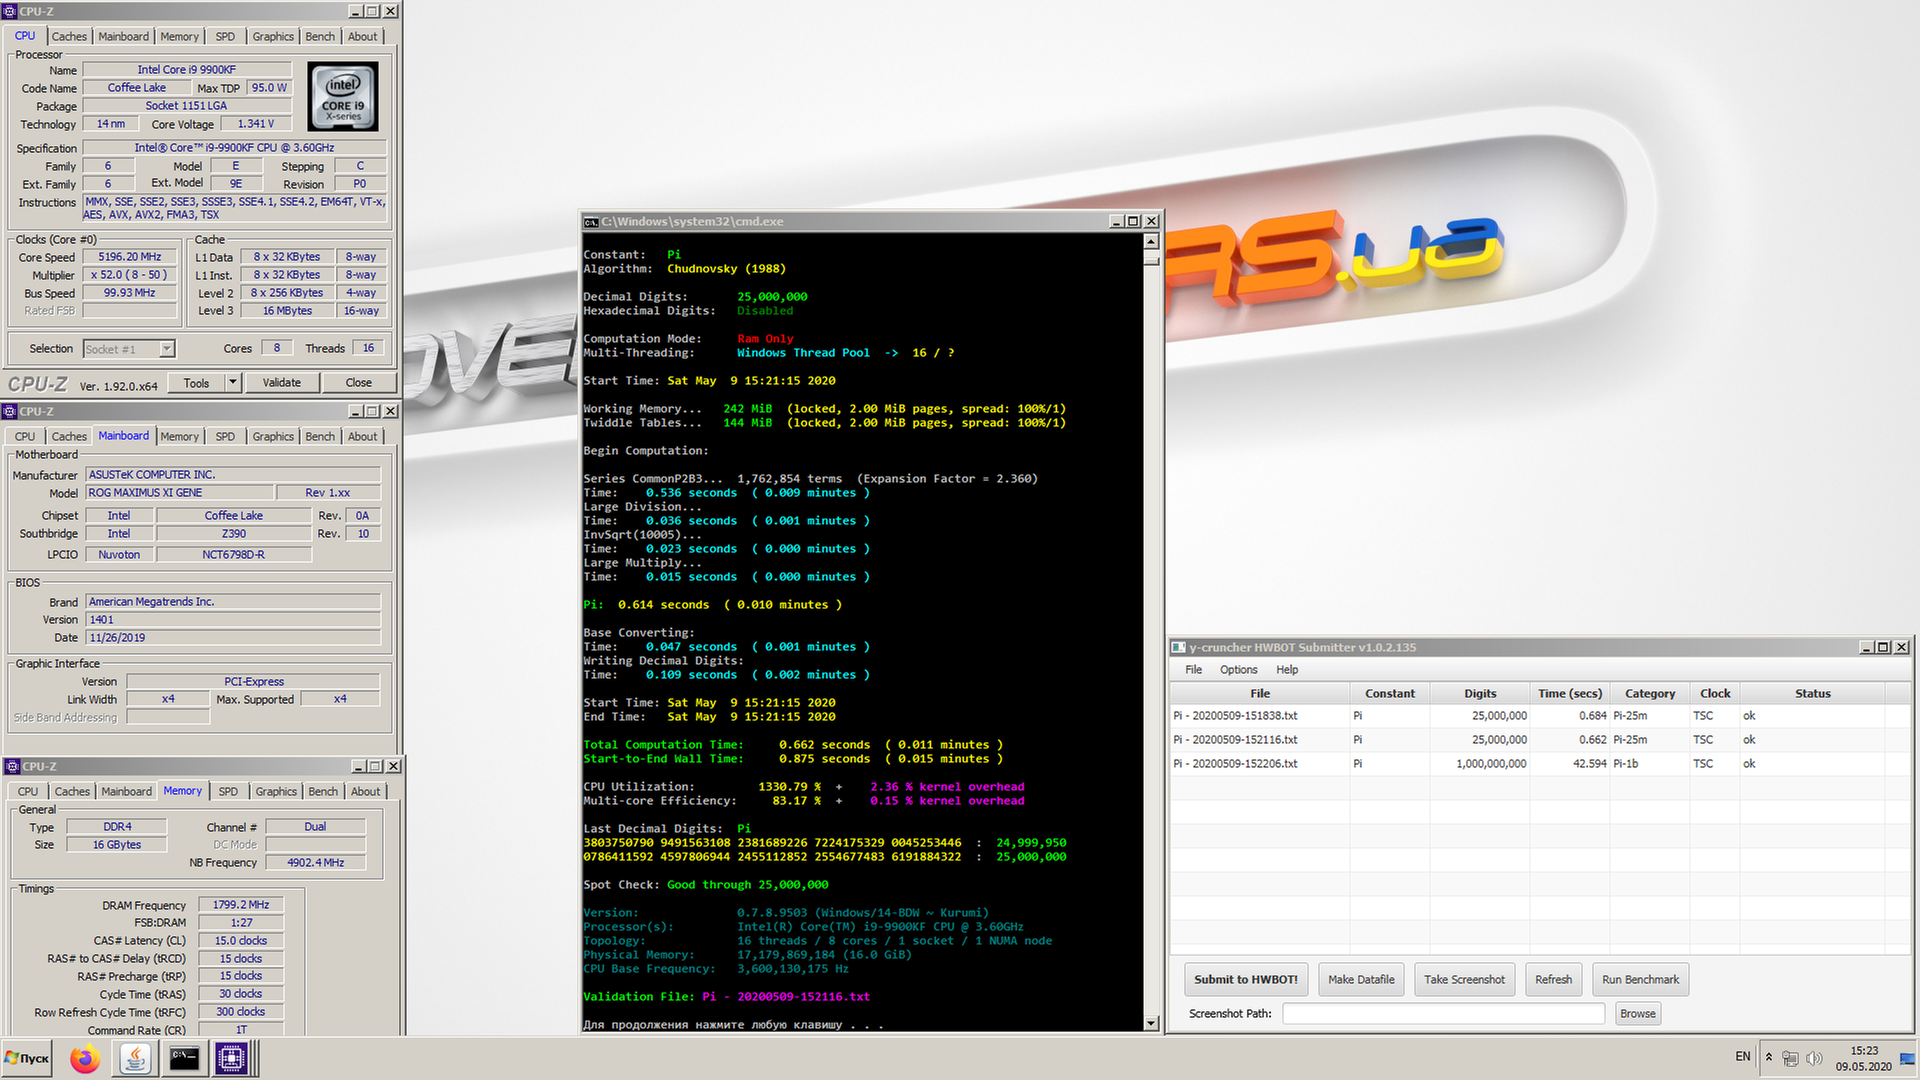The image size is (1920, 1080).
Task: Switch to the cmd.exe taskbar button
Action: [184, 1058]
